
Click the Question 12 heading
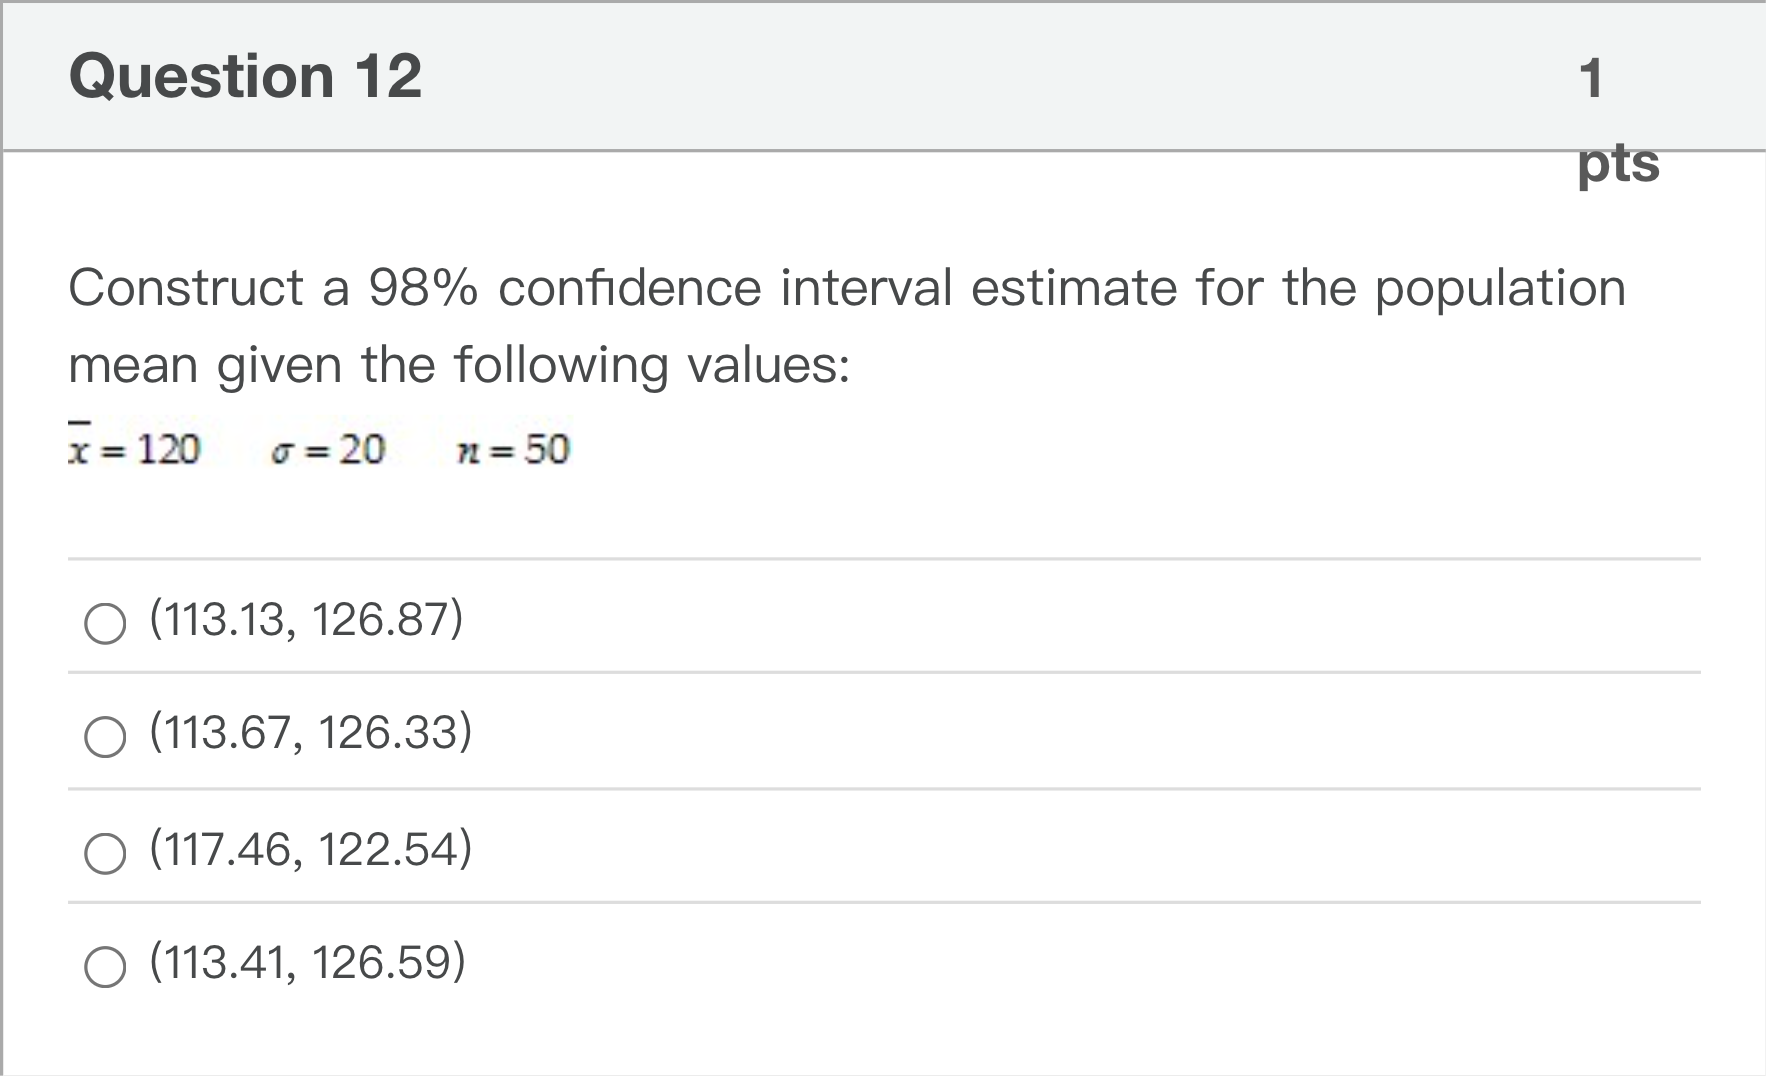245,76
